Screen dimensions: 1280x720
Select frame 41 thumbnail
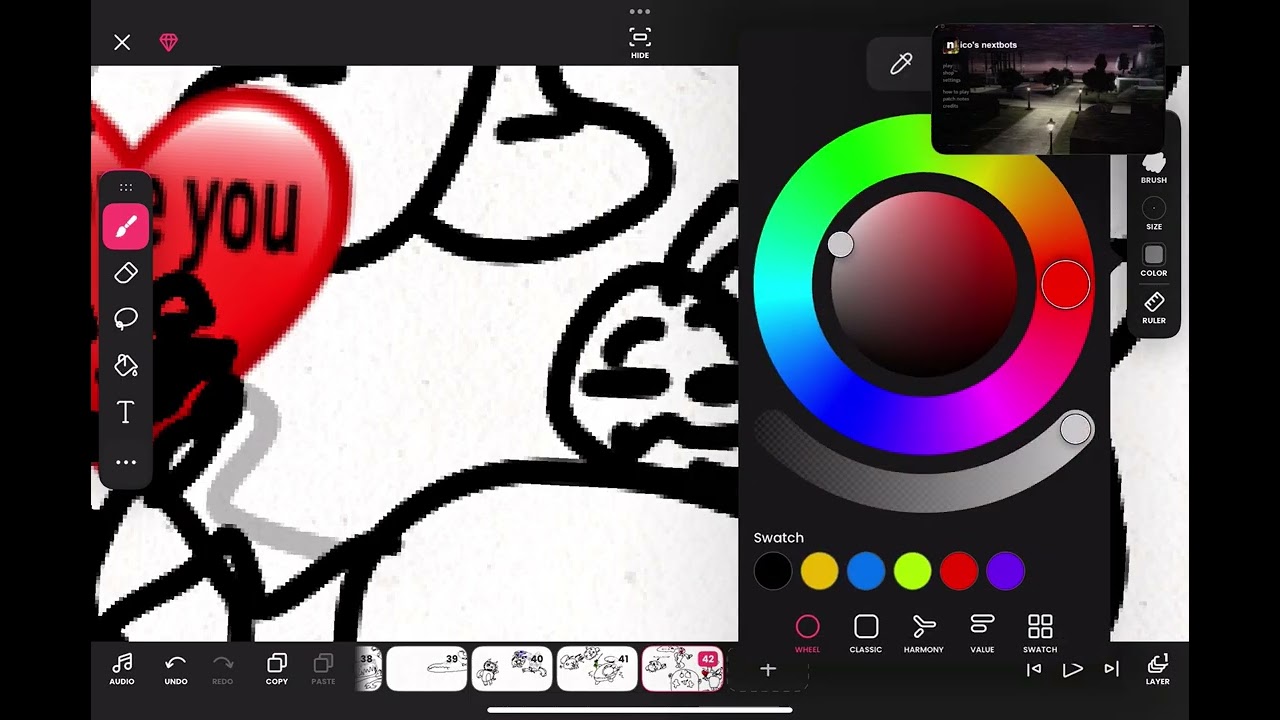(x=597, y=669)
